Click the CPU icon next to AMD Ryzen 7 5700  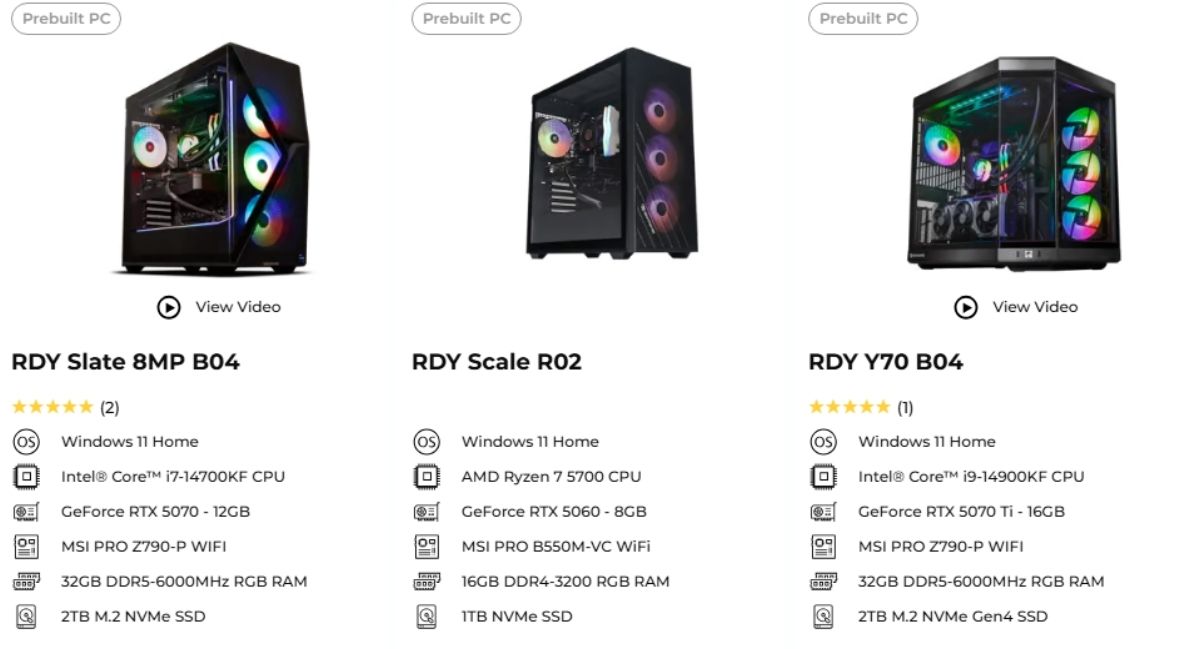click(x=425, y=476)
